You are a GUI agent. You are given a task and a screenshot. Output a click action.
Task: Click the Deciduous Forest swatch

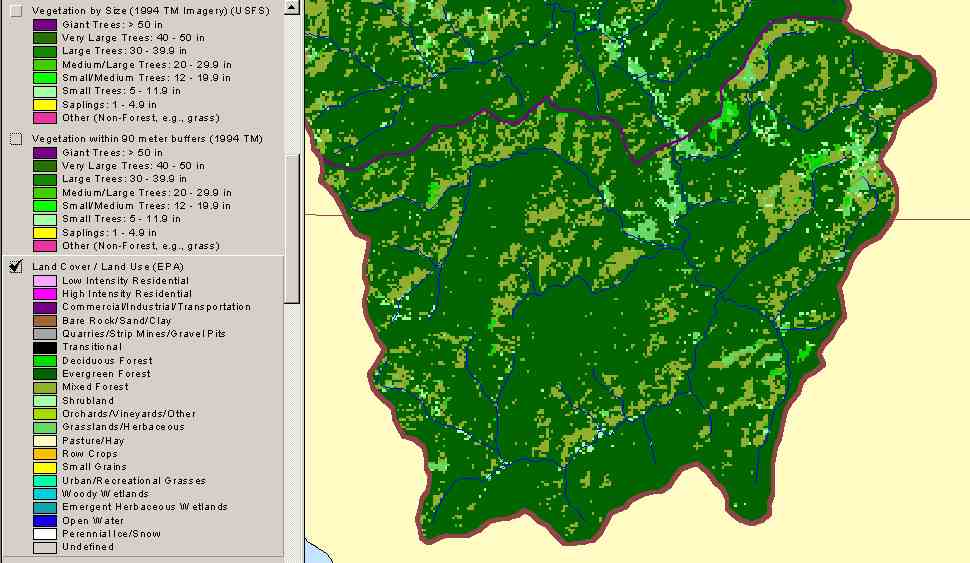click(45, 361)
